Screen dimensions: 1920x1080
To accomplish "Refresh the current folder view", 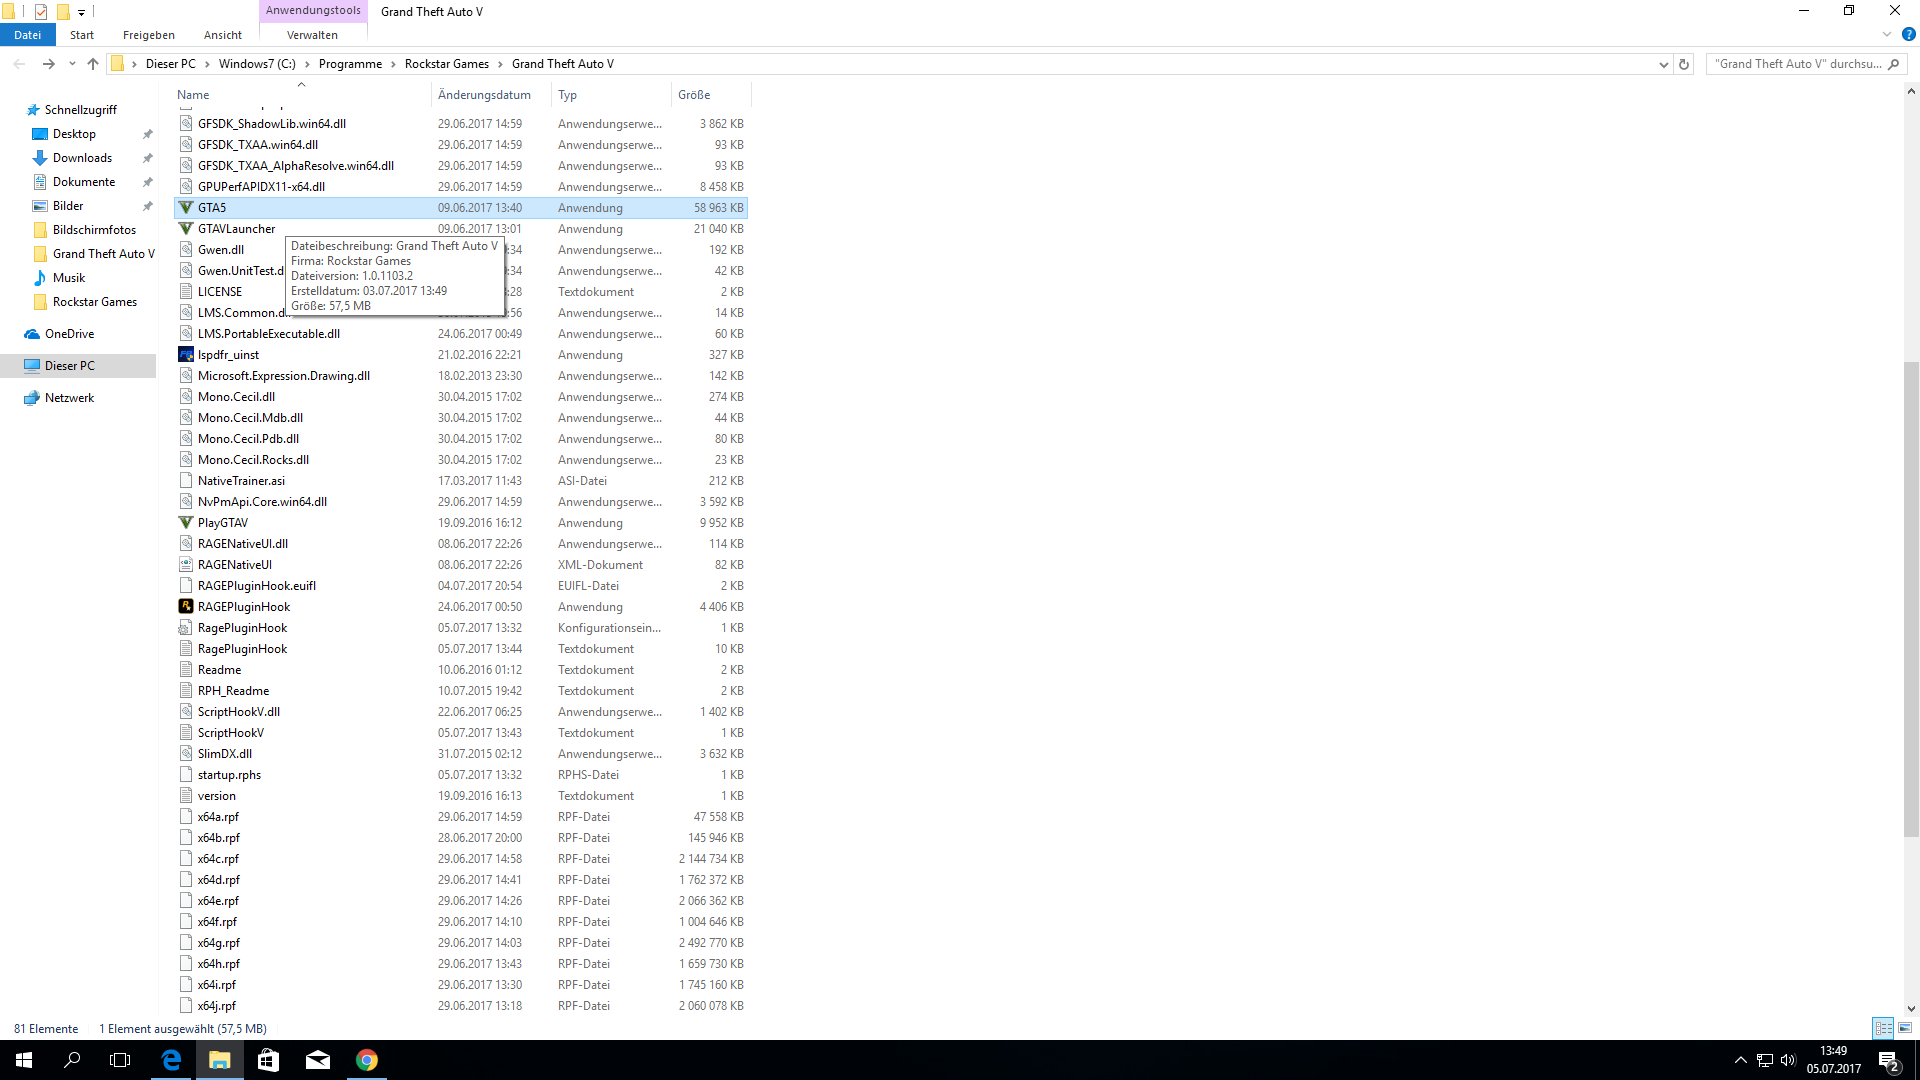I will 1684,64.
